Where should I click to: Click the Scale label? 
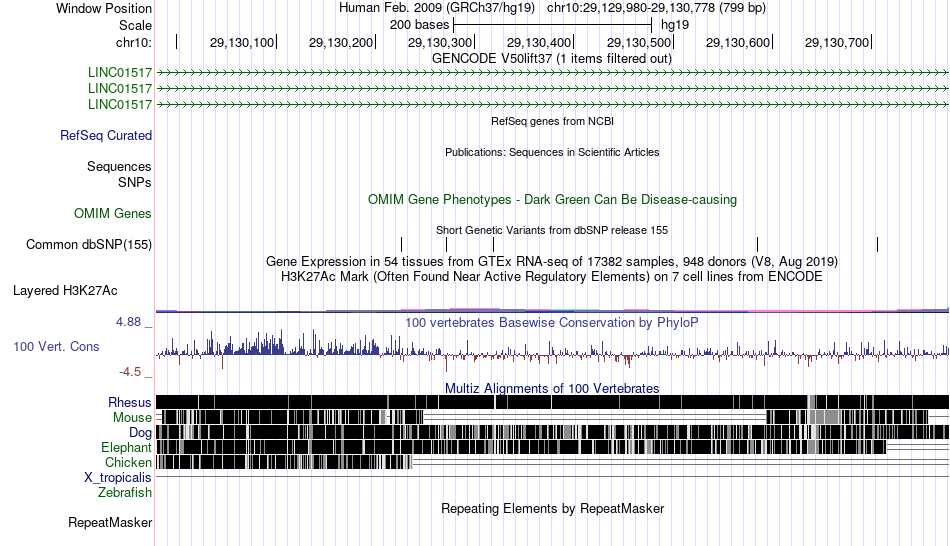[x=135, y=25]
